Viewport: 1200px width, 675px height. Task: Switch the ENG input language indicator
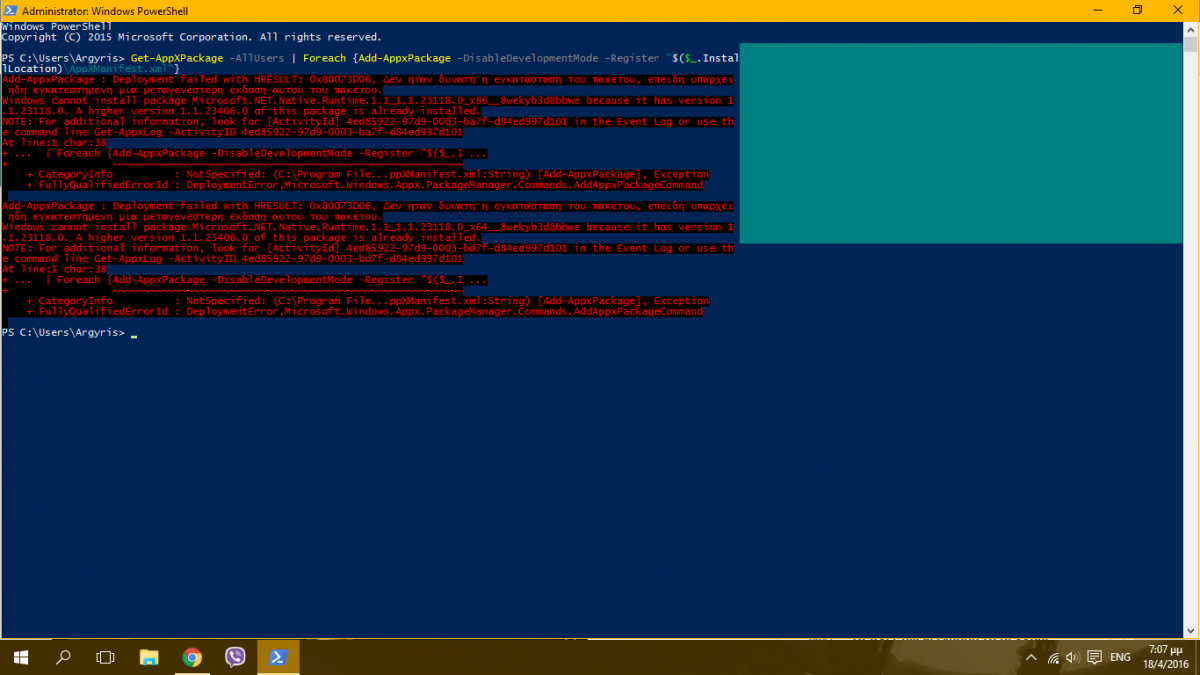click(x=1120, y=658)
